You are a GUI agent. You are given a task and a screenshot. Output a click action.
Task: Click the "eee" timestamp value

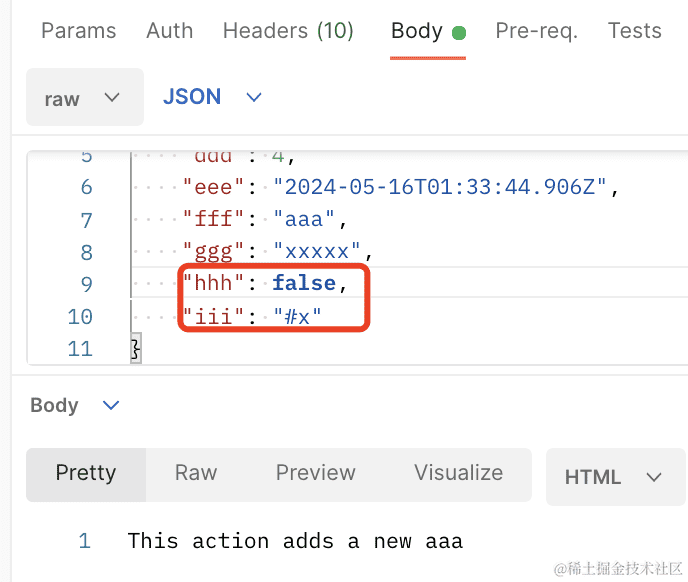click(x=447, y=187)
